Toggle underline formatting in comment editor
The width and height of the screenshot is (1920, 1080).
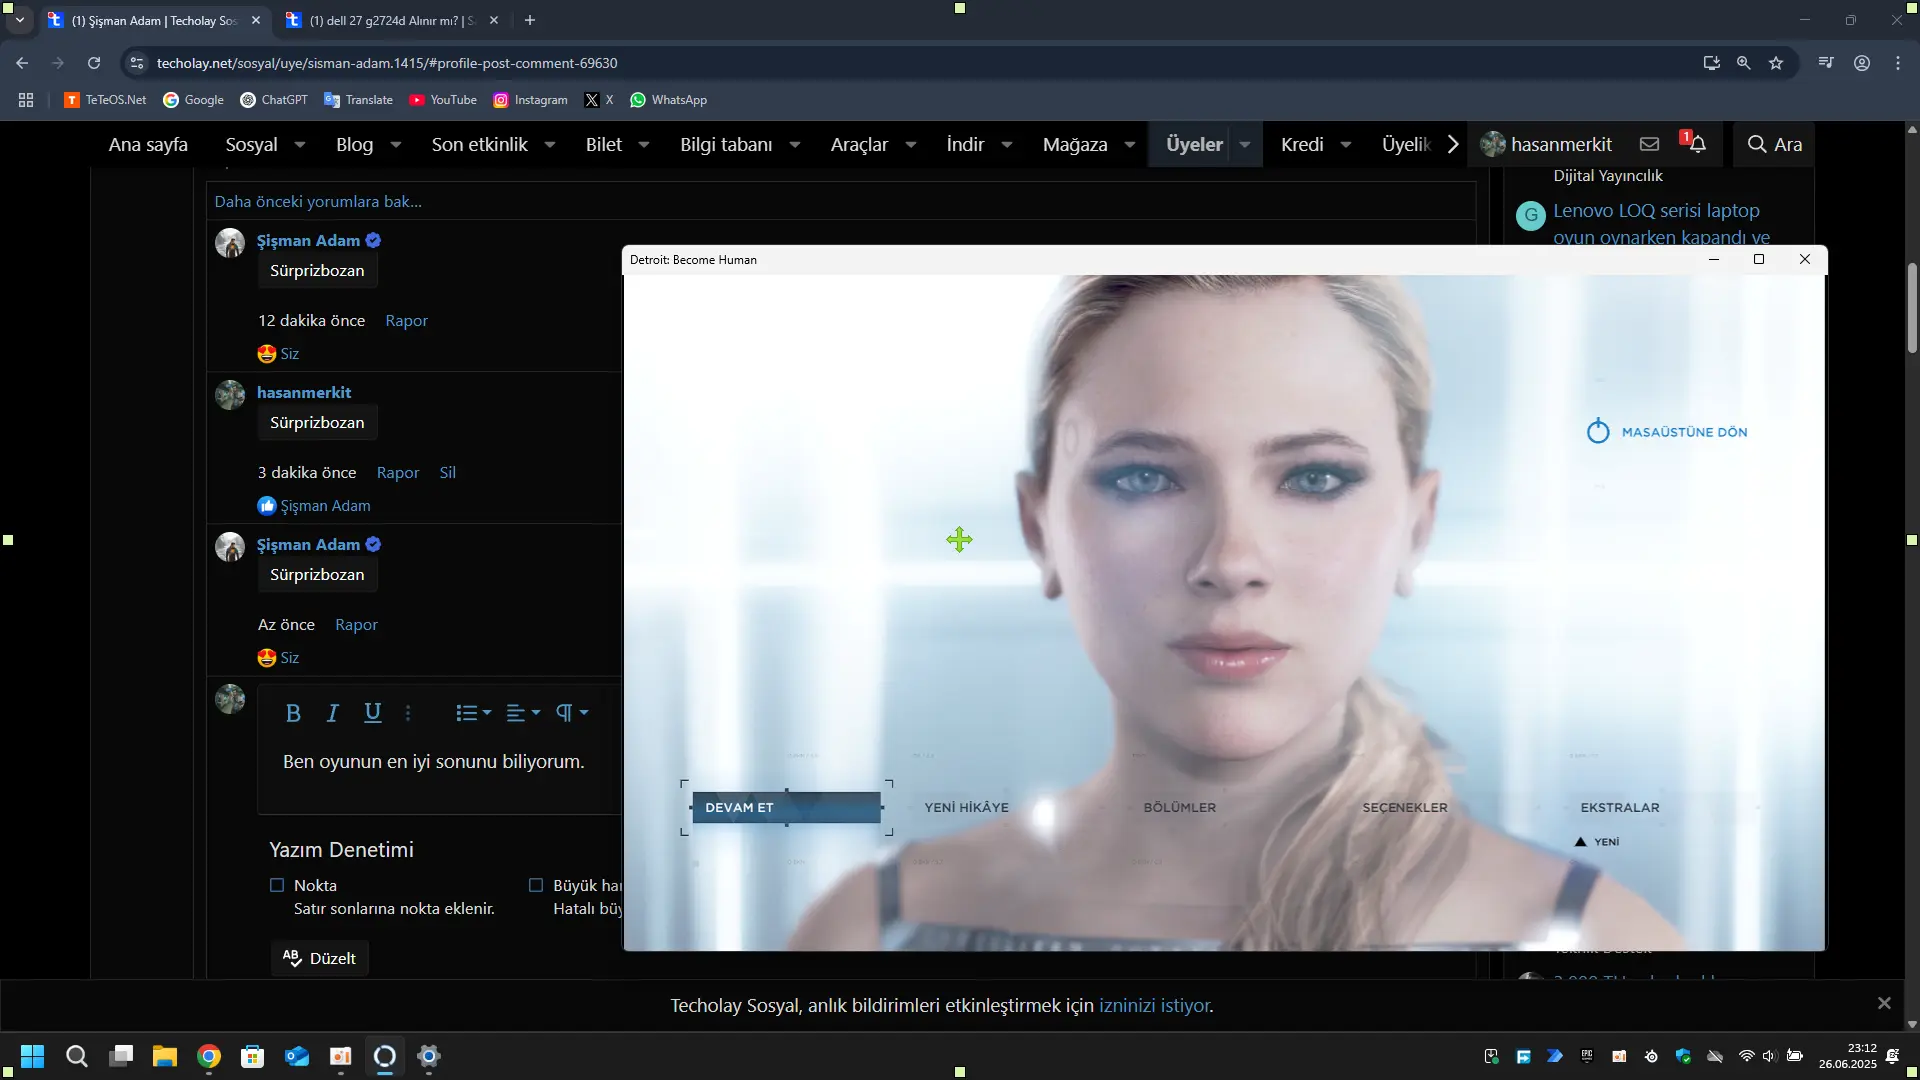(373, 713)
